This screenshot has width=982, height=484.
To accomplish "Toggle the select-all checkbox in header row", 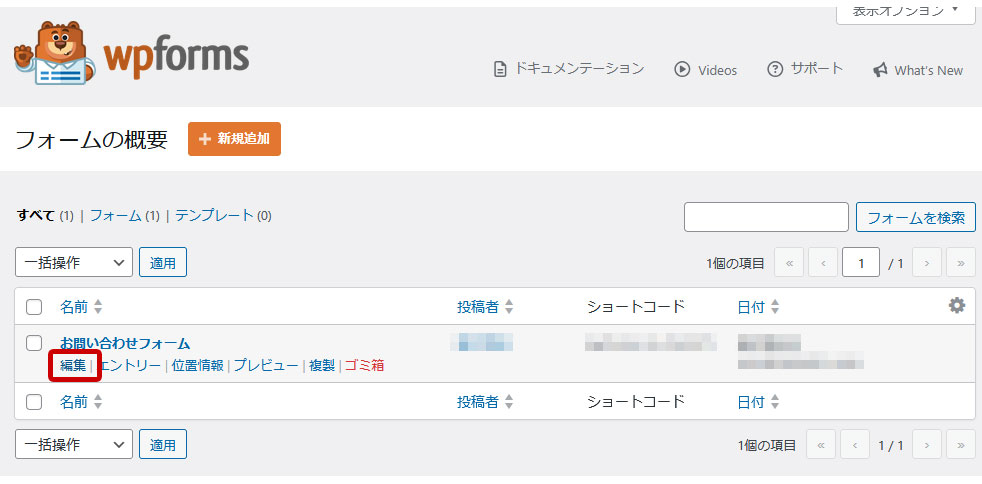I will tap(34, 307).
